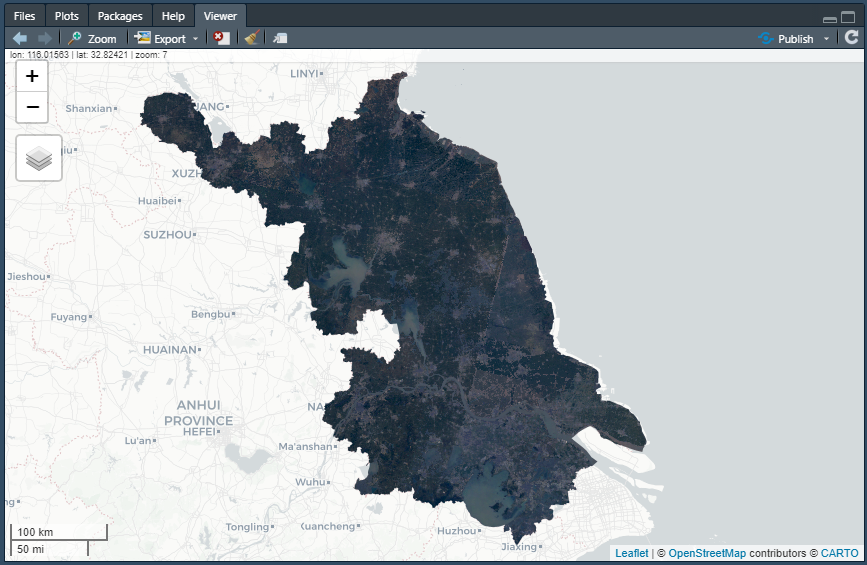Follow the CARTO attribution link
The image size is (867, 565).
point(839,553)
